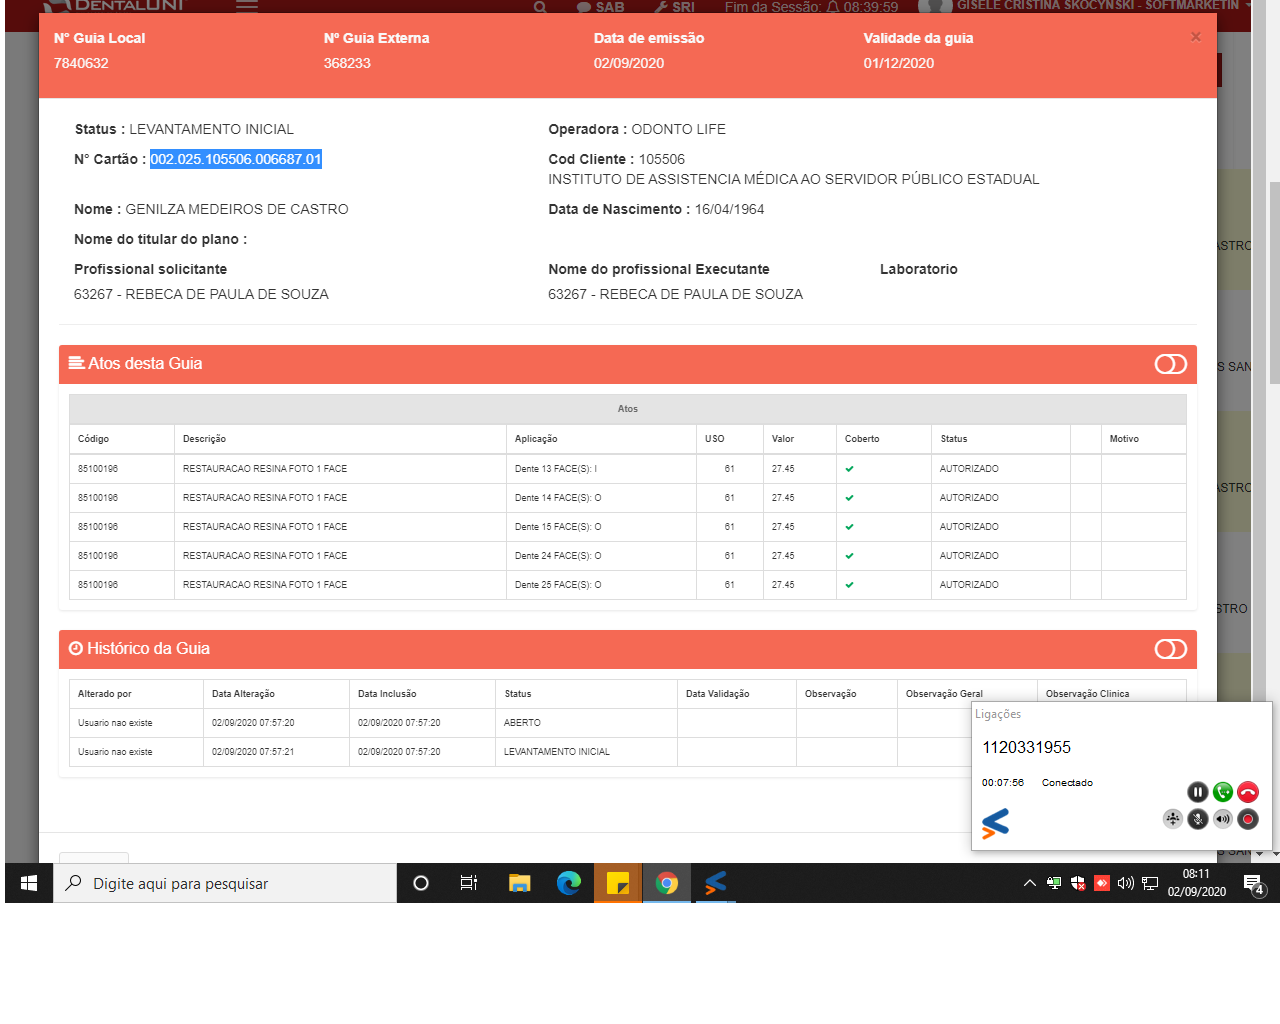Show hidden system tray icons
This screenshot has height=1024, width=1280.
[1029, 883]
